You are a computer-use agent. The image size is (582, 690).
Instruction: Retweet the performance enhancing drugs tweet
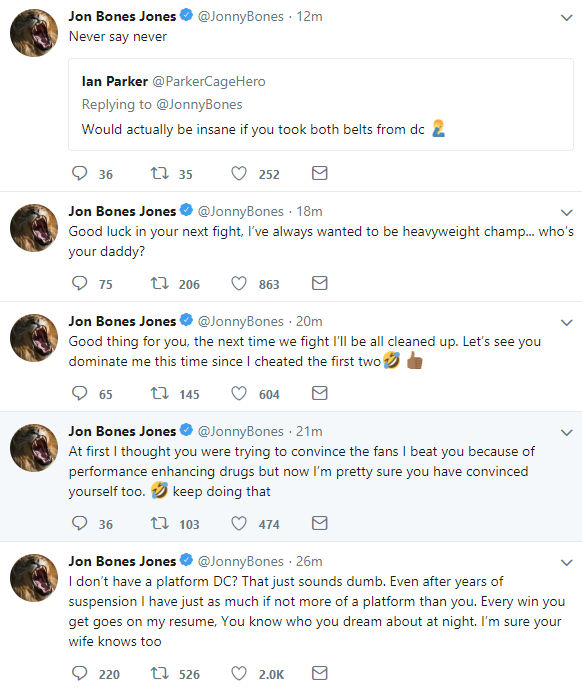pos(159,524)
